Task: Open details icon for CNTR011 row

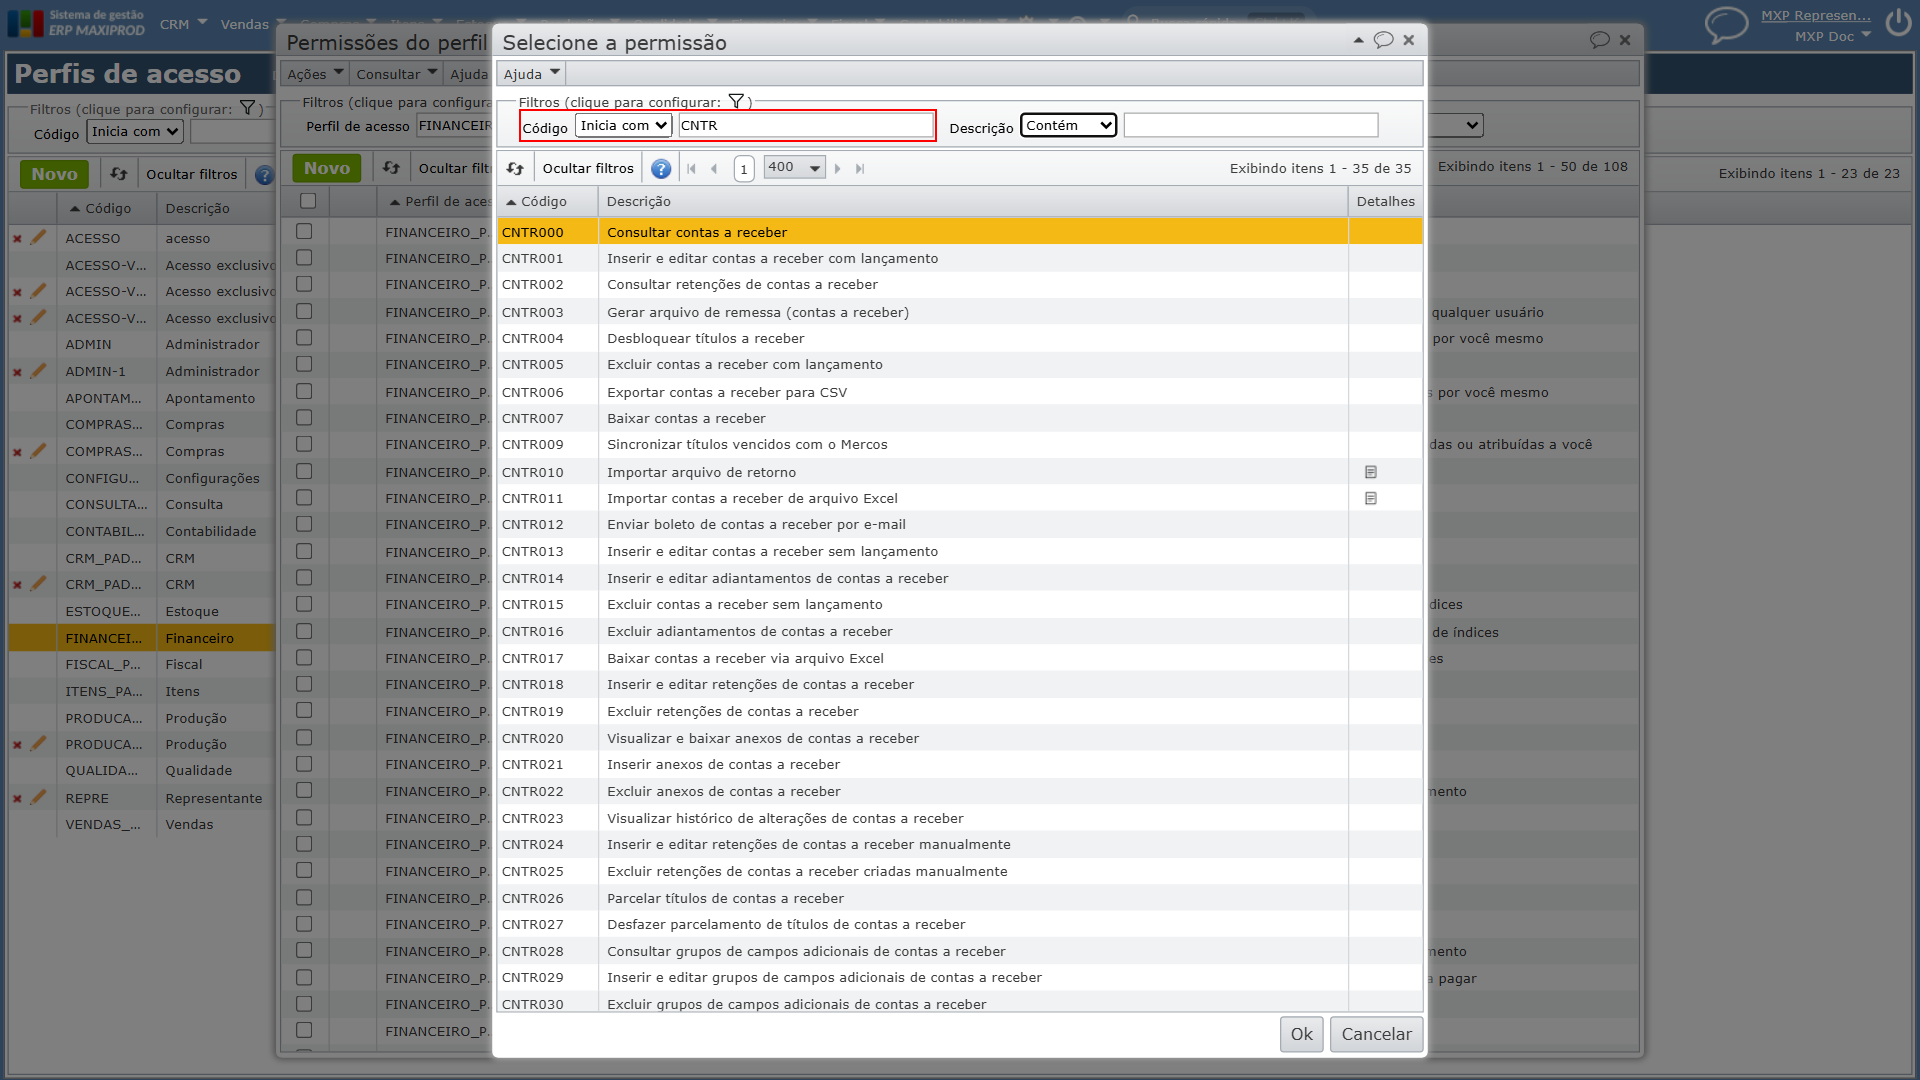Action: click(1371, 498)
